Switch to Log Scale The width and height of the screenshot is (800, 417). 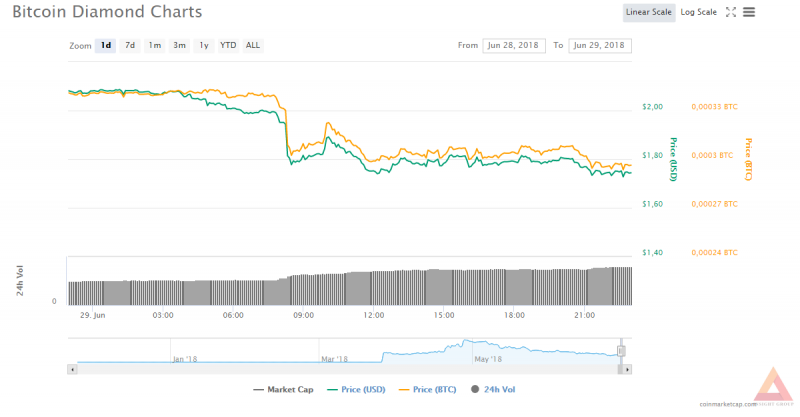(698, 12)
